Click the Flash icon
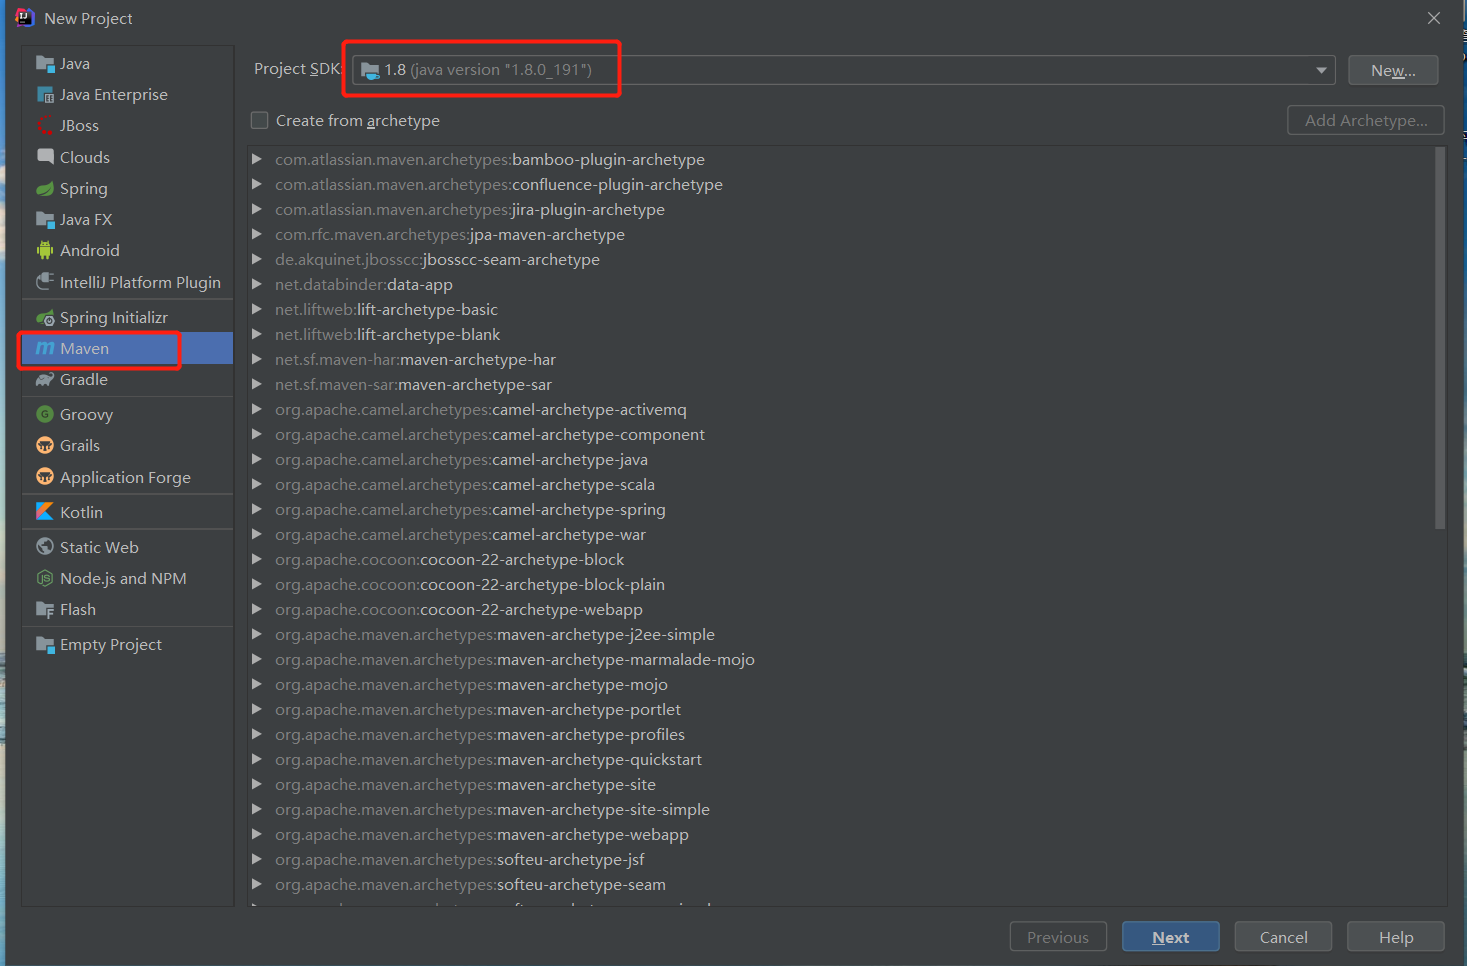Image resolution: width=1467 pixels, height=966 pixels. point(45,610)
